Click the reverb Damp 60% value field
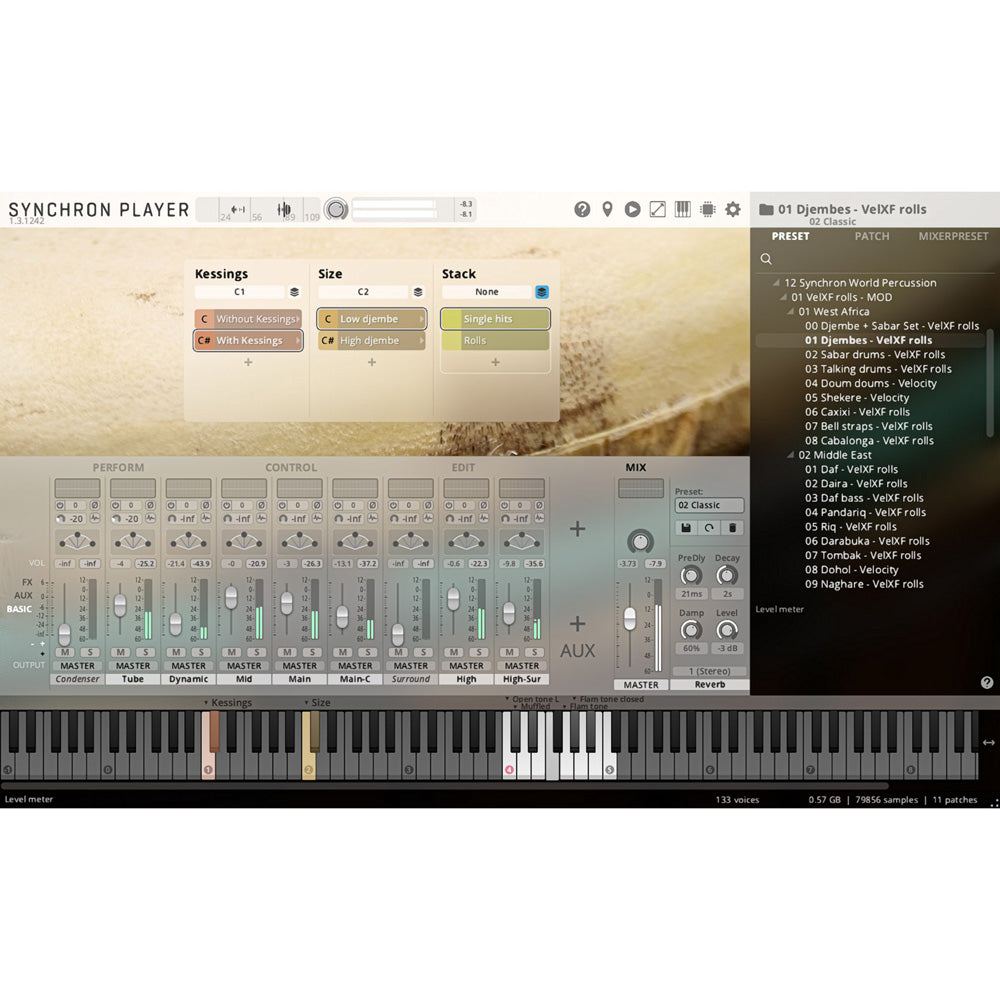Image resolution: width=1000 pixels, height=1000 pixels. click(x=691, y=649)
